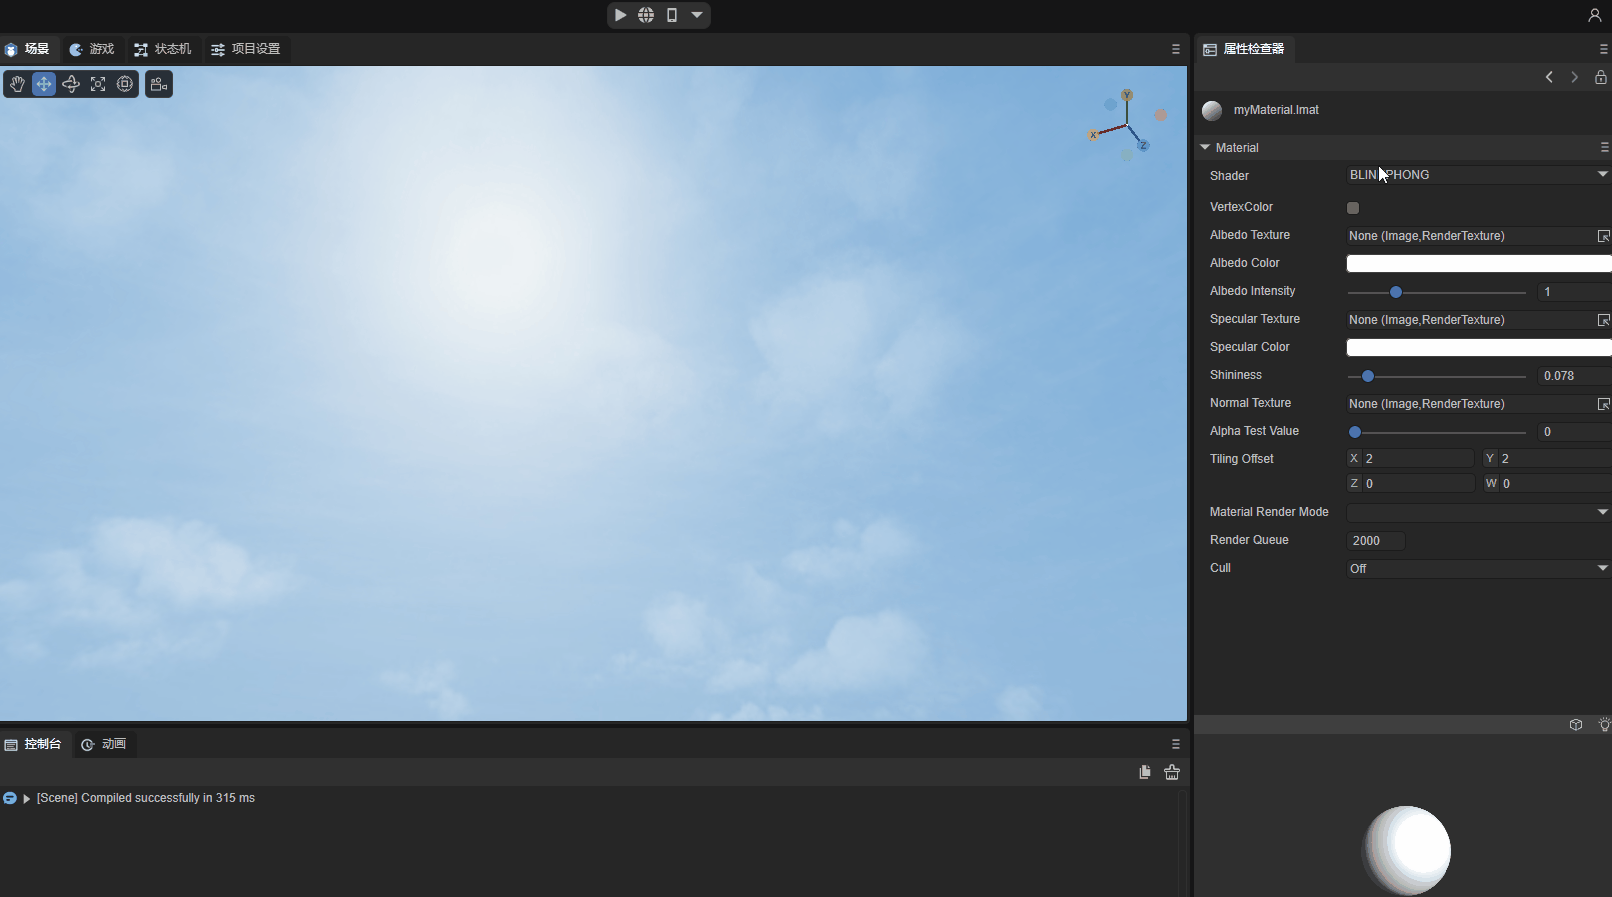The image size is (1612, 897).
Task: Clear console with the trash icon
Action: (1172, 772)
